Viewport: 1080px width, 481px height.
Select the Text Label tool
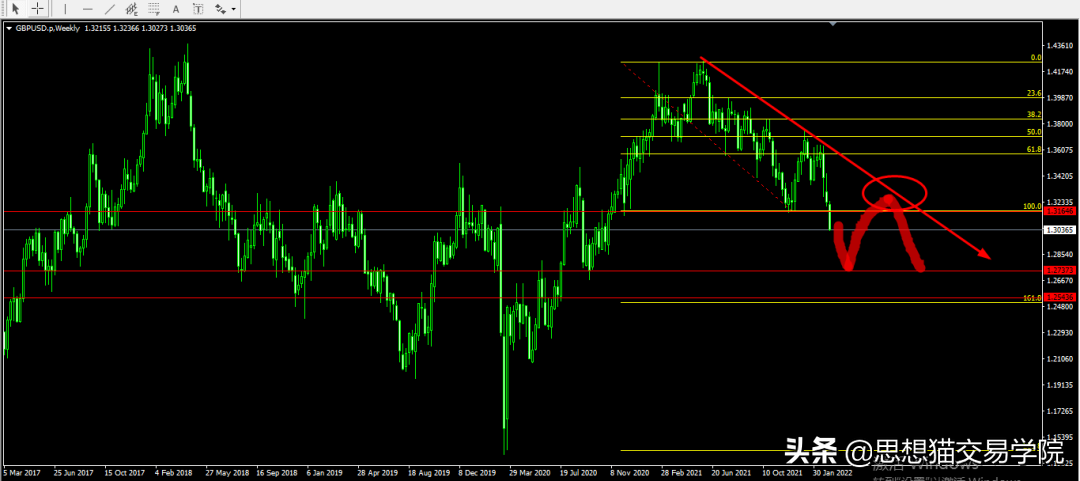coord(198,9)
